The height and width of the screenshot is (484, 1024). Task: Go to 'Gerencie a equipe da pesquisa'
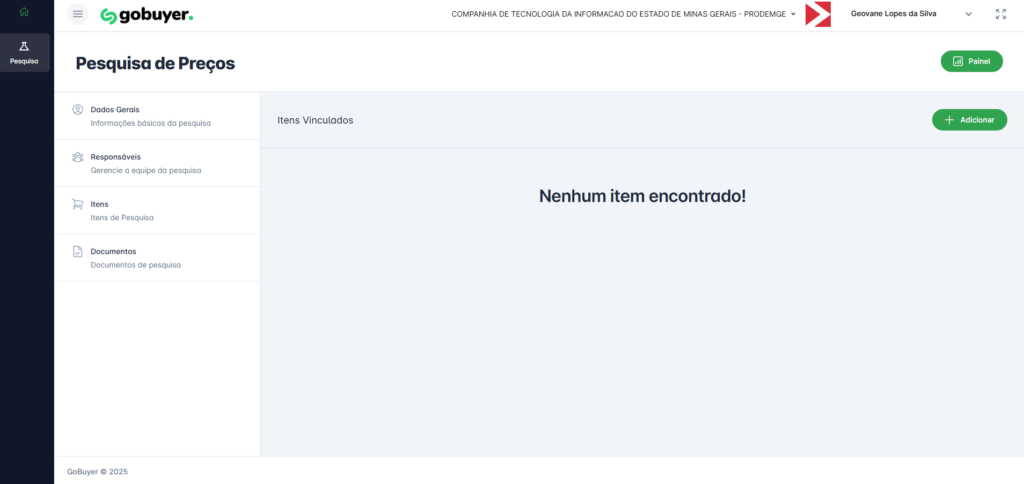pyautogui.click(x=145, y=170)
